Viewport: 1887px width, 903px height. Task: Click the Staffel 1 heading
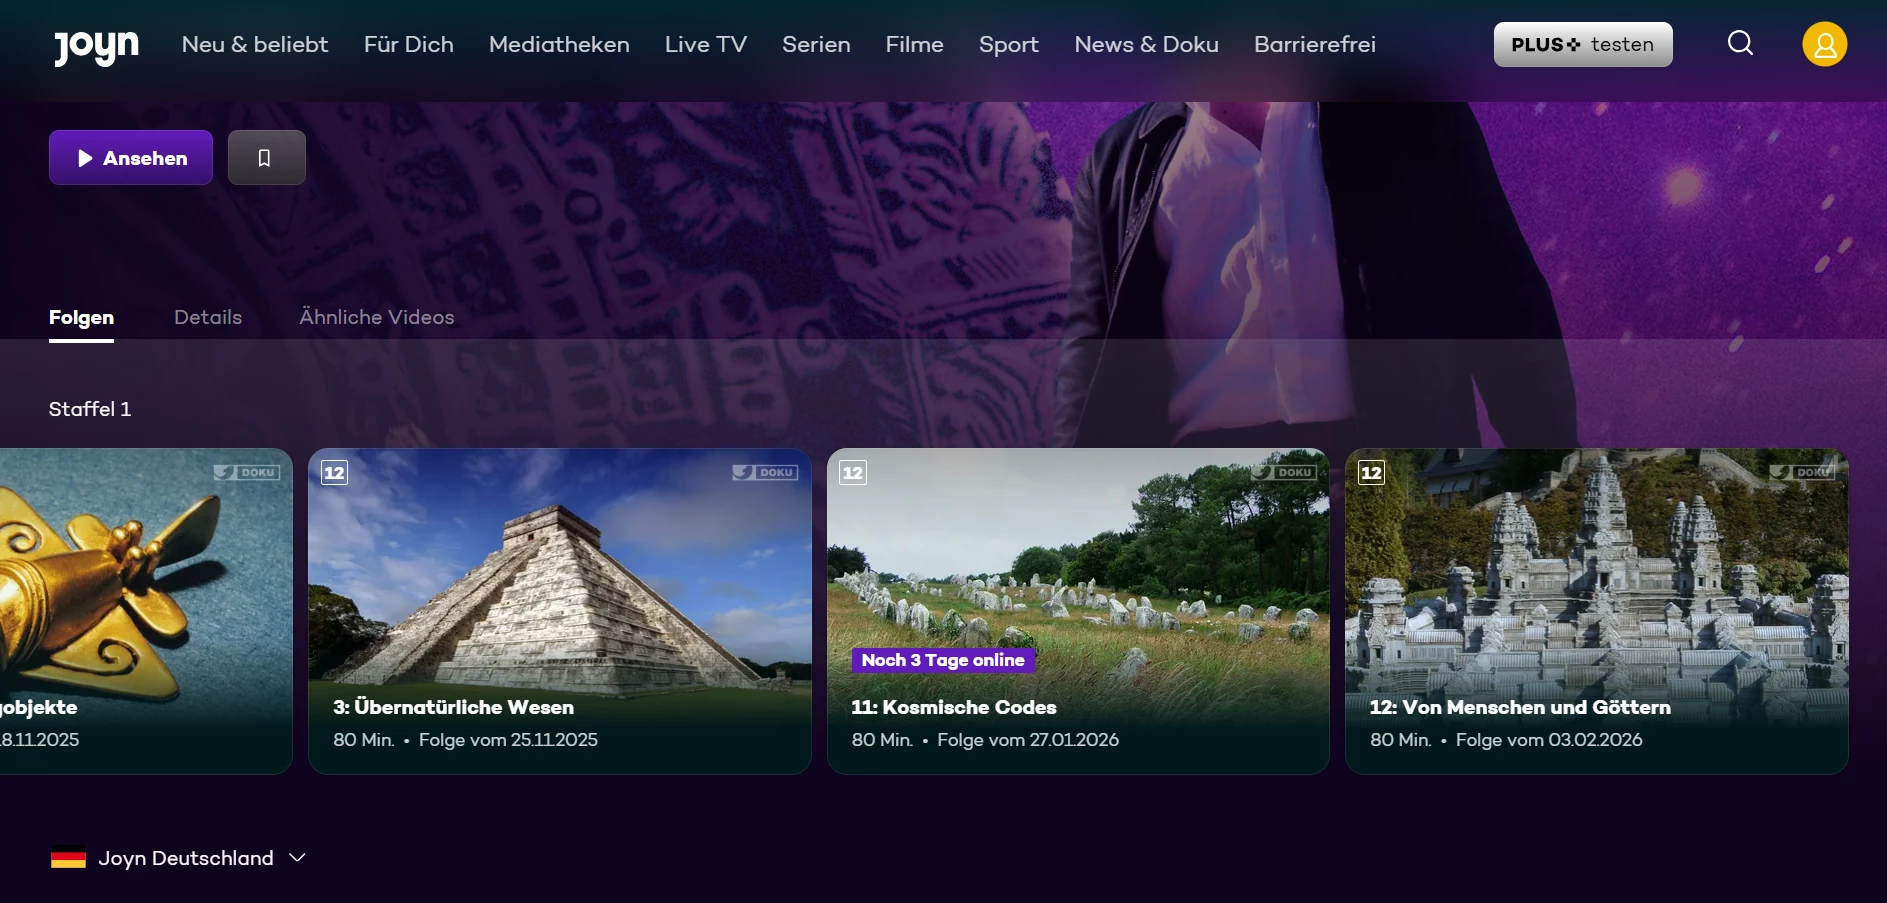pyautogui.click(x=90, y=409)
